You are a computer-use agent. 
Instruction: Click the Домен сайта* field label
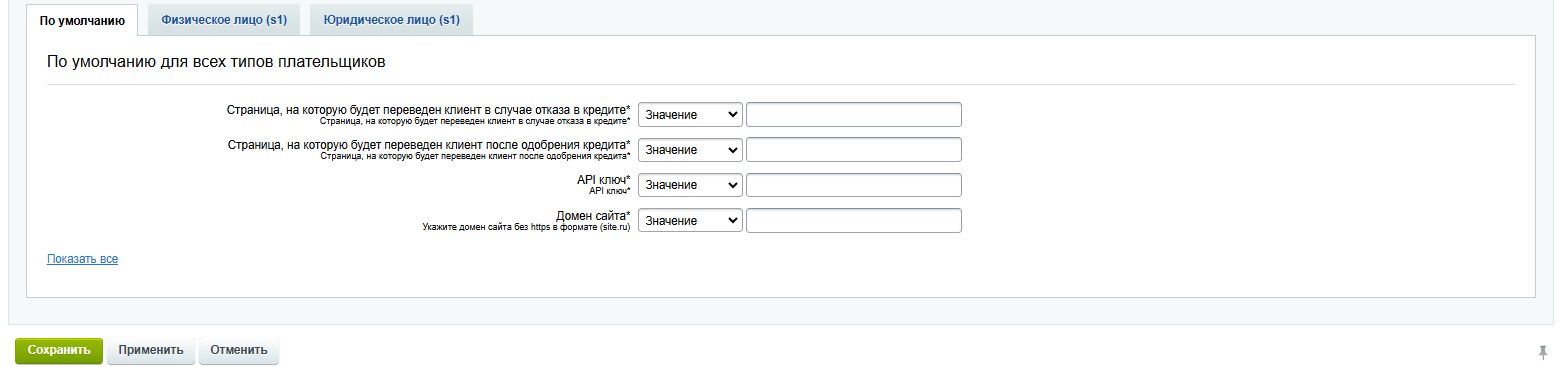pyautogui.click(x=593, y=215)
